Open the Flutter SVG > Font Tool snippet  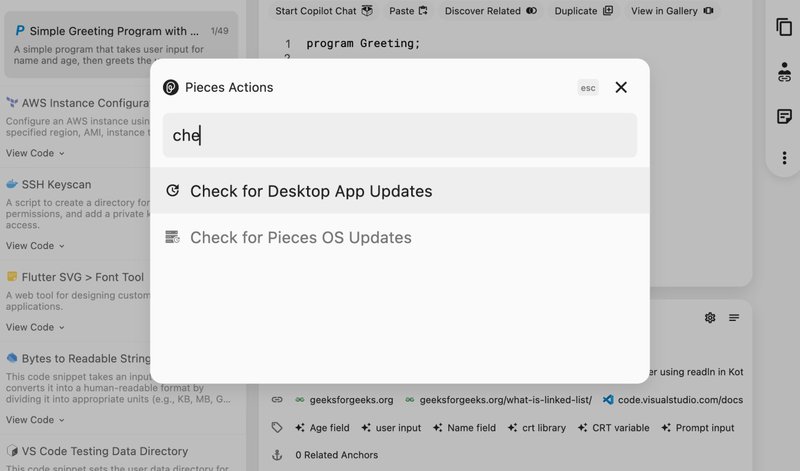point(83,277)
